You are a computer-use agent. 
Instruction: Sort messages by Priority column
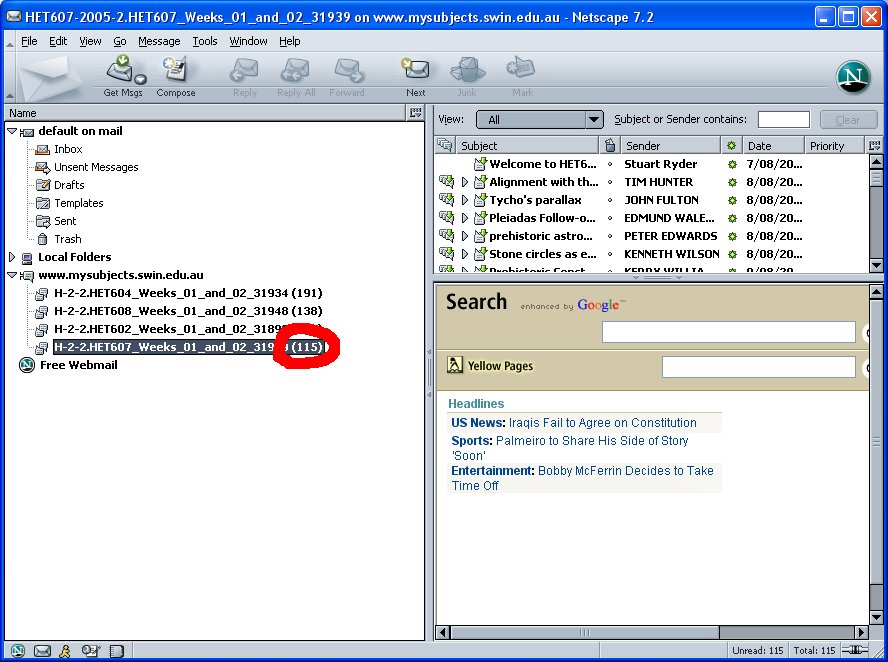[x=835, y=146]
